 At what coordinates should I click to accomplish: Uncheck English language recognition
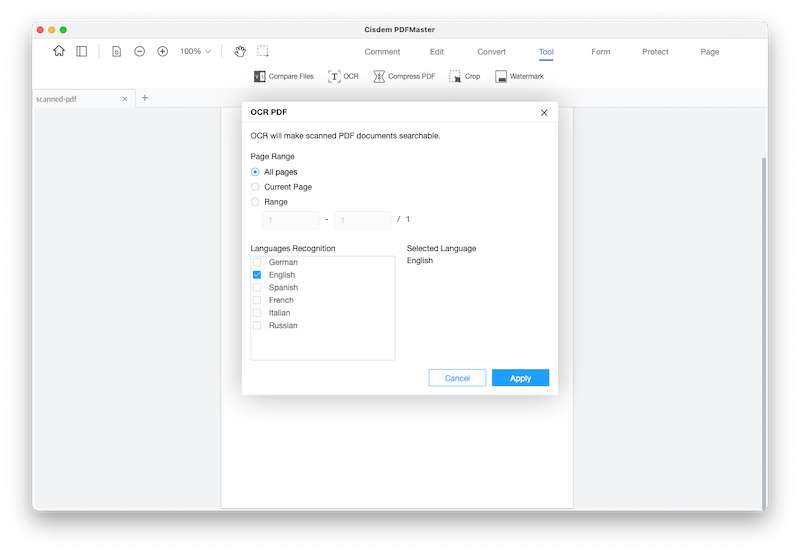(257, 274)
